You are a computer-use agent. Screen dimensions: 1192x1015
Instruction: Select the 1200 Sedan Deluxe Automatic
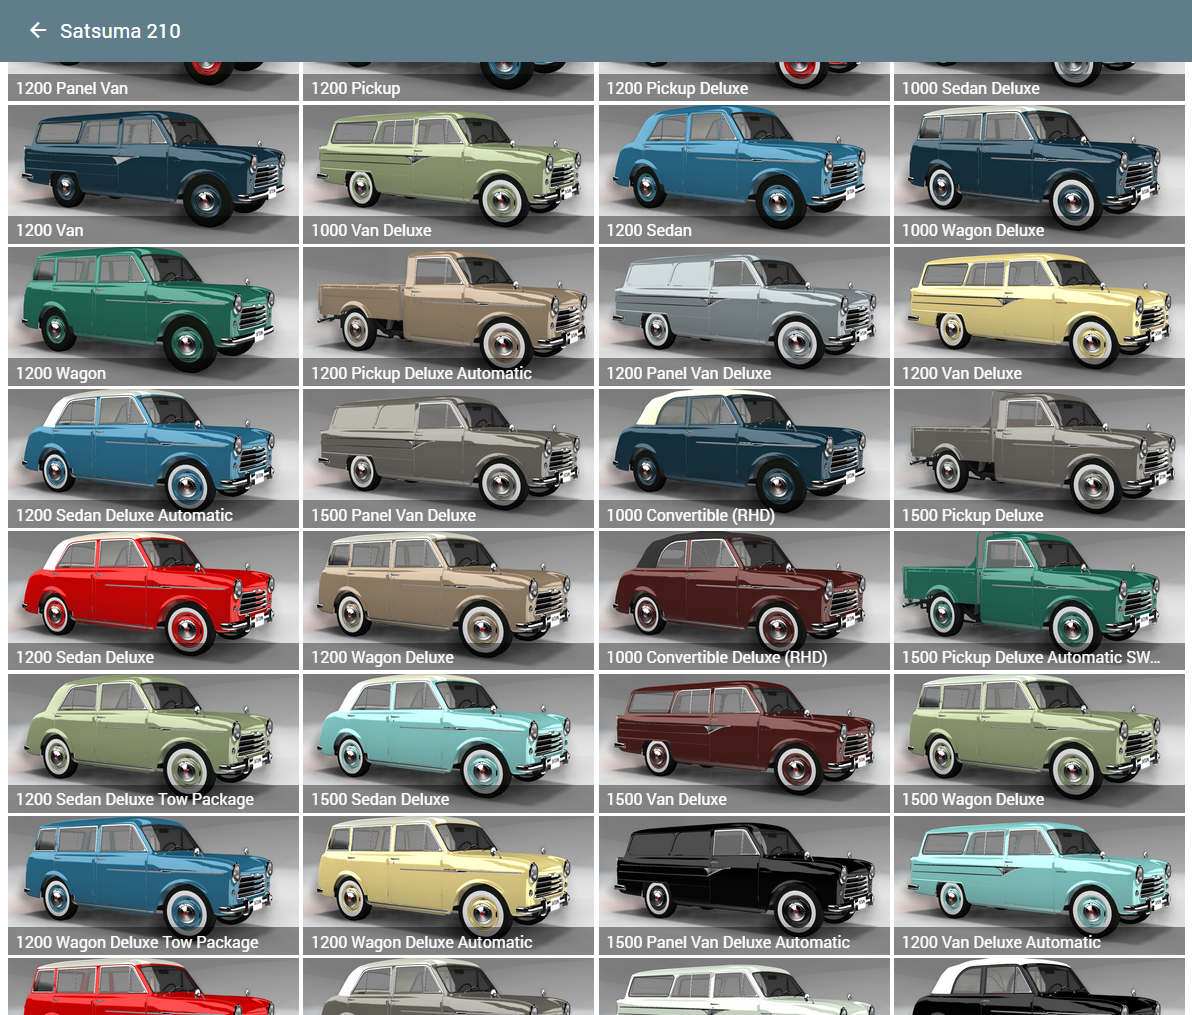click(154, 458)
